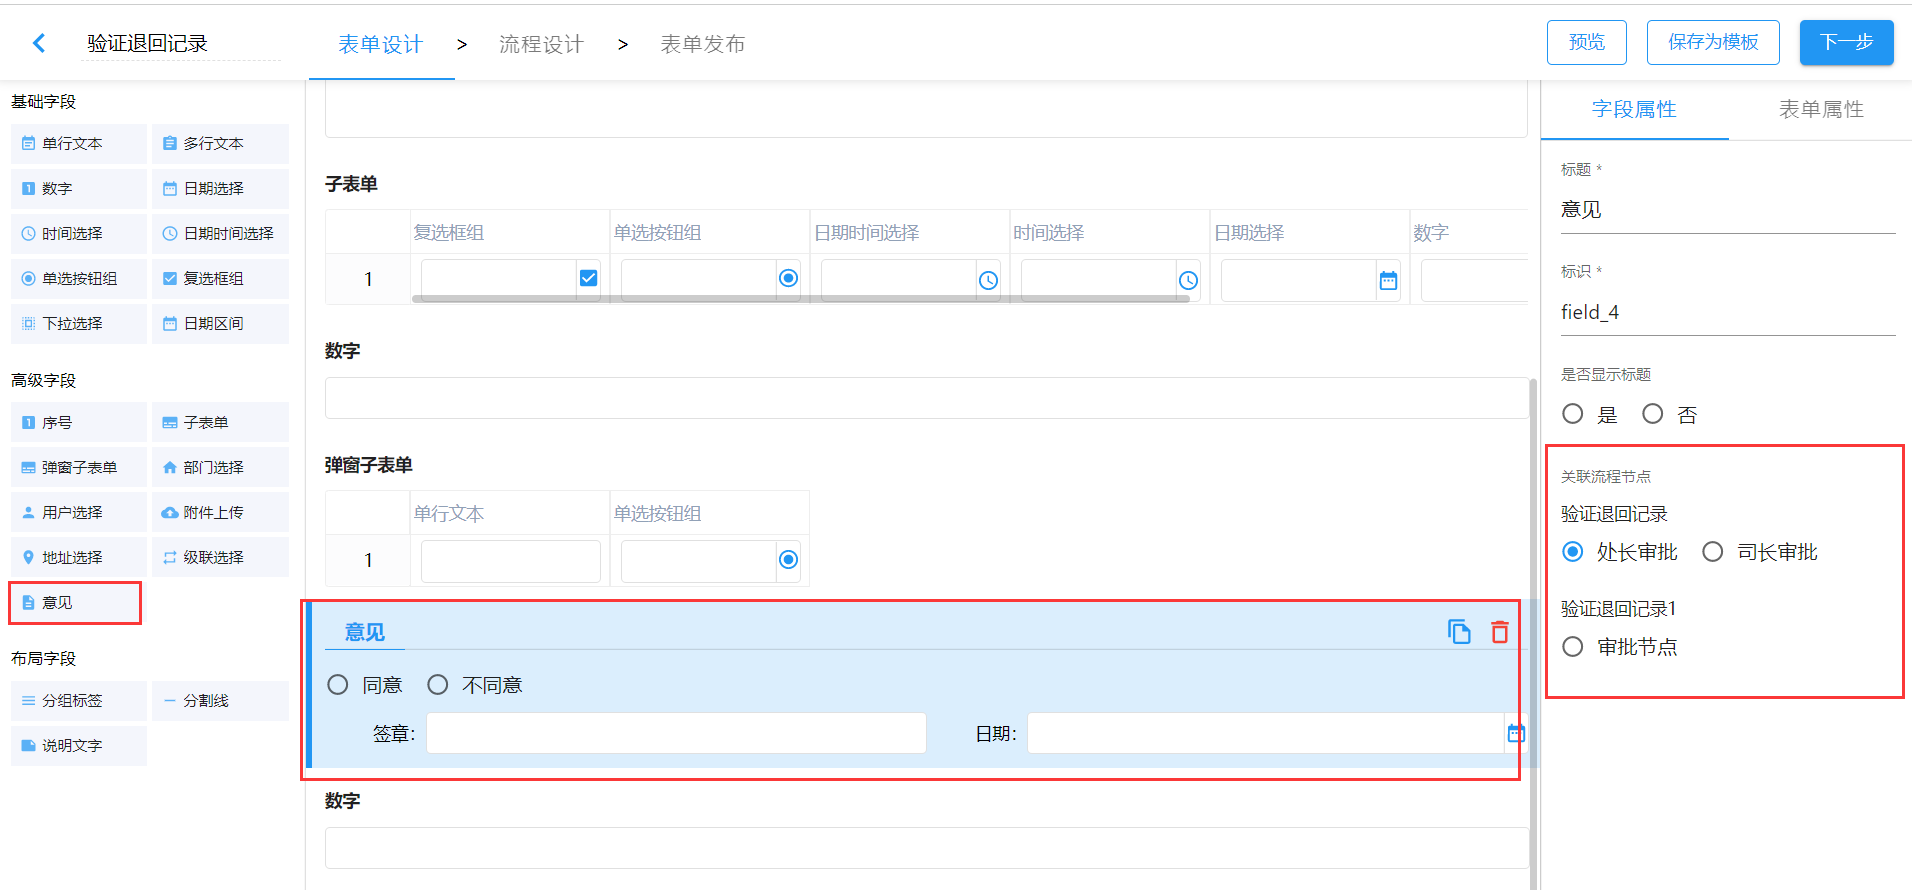This screenshot has width=1912, height=890.
Task: Toggle checkbox in 子表单 复选框组 cell
Action: 589,278
